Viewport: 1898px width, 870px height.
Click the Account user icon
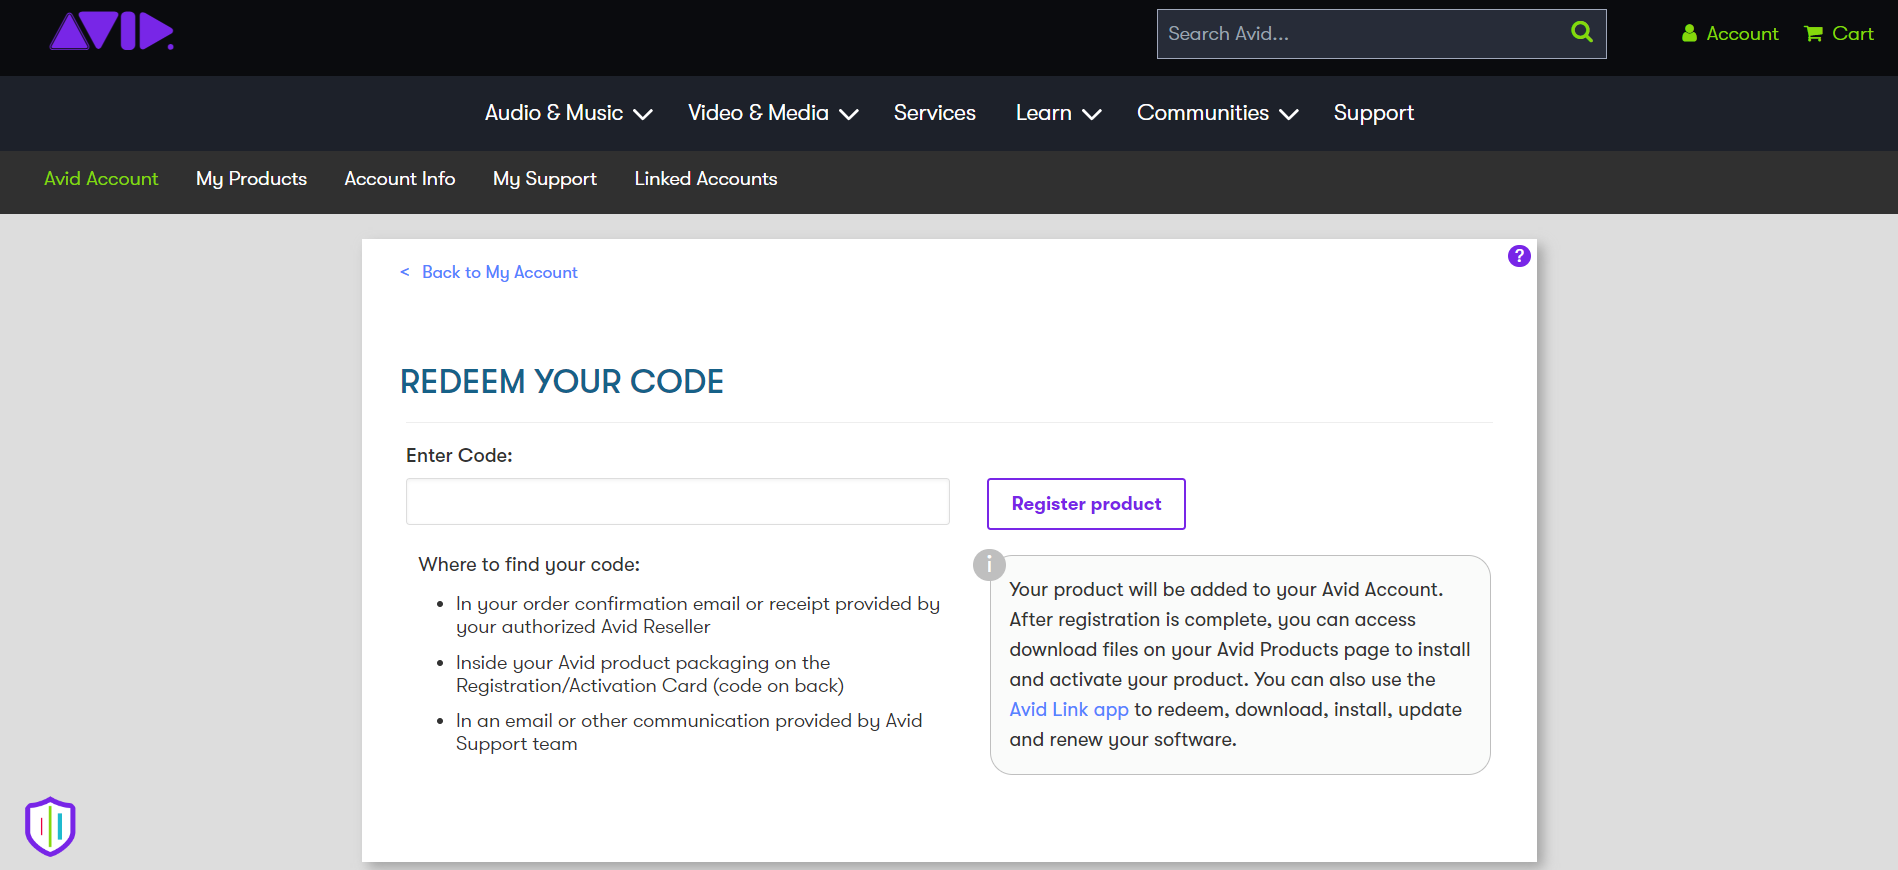[1689, 34]
